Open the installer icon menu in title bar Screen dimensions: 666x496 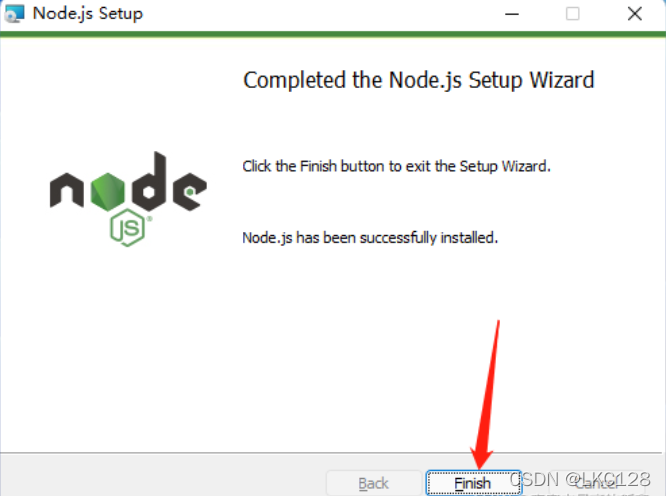[x=14, y=14]
